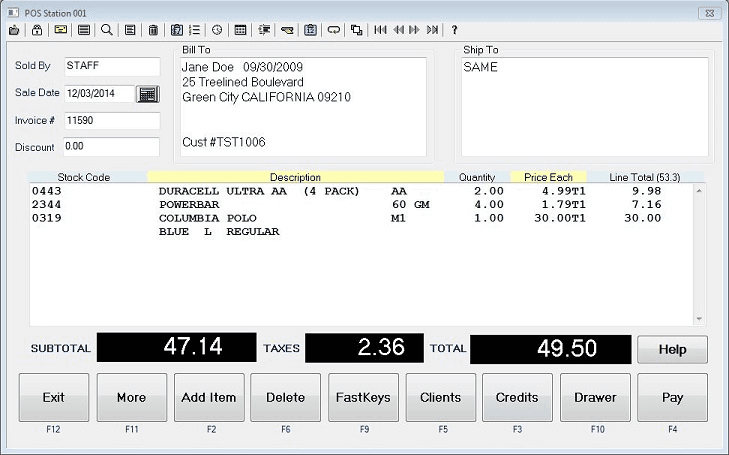Open the calculator beside Sale Date

[x=148, y=94]
